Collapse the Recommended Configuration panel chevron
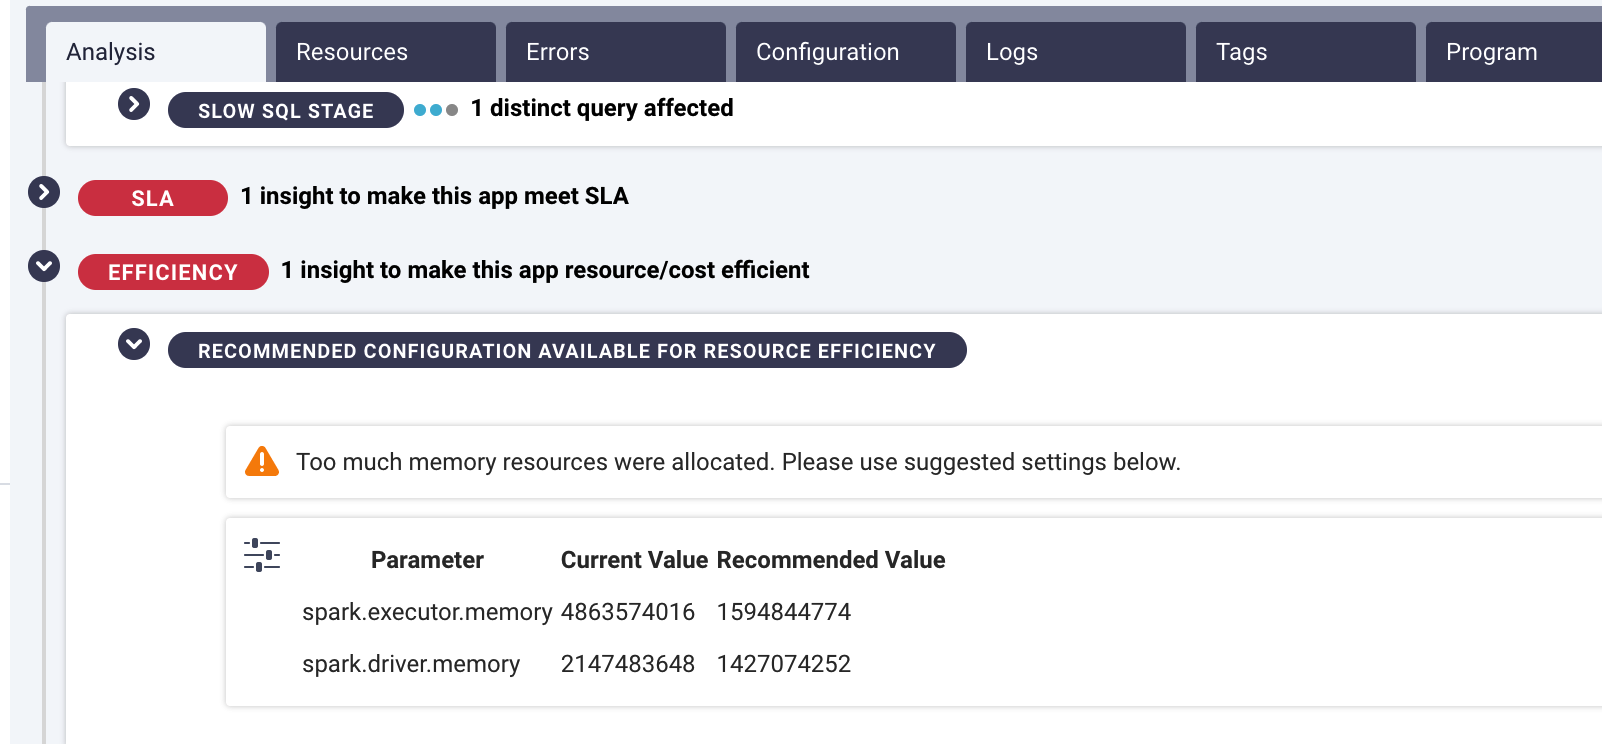Image resolution: width=1602 pixels, height=744 pixels. [134, 344]
